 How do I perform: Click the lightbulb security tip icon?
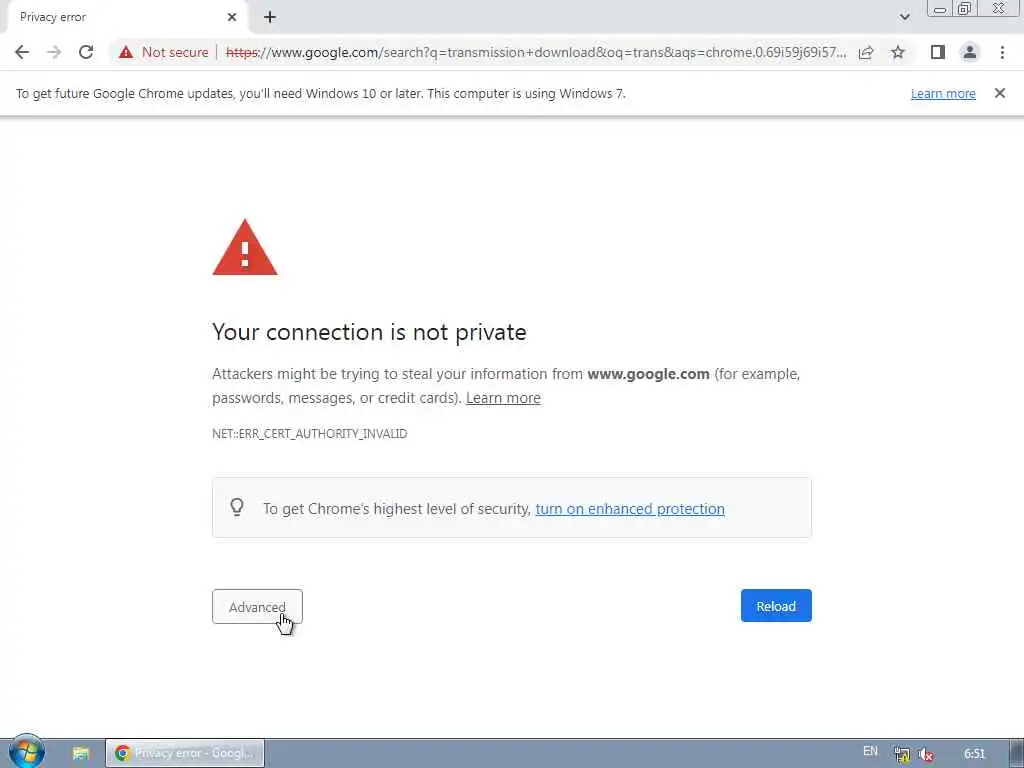tap(237, 507)
